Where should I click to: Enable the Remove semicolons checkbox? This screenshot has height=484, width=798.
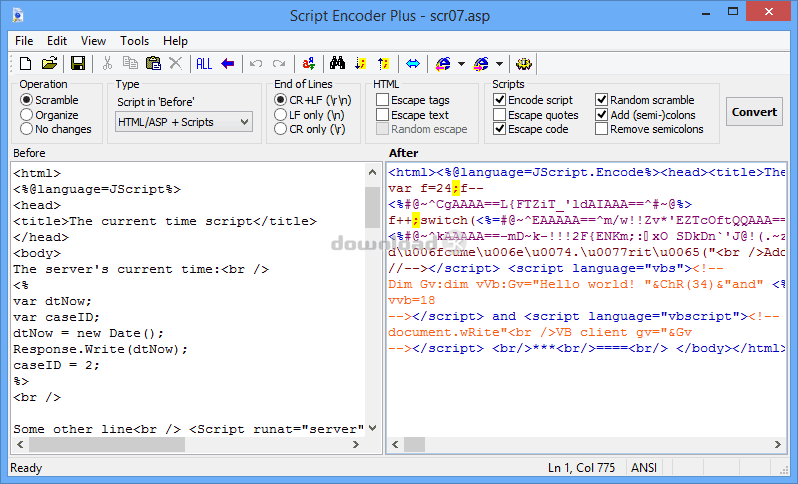point(649,129)
